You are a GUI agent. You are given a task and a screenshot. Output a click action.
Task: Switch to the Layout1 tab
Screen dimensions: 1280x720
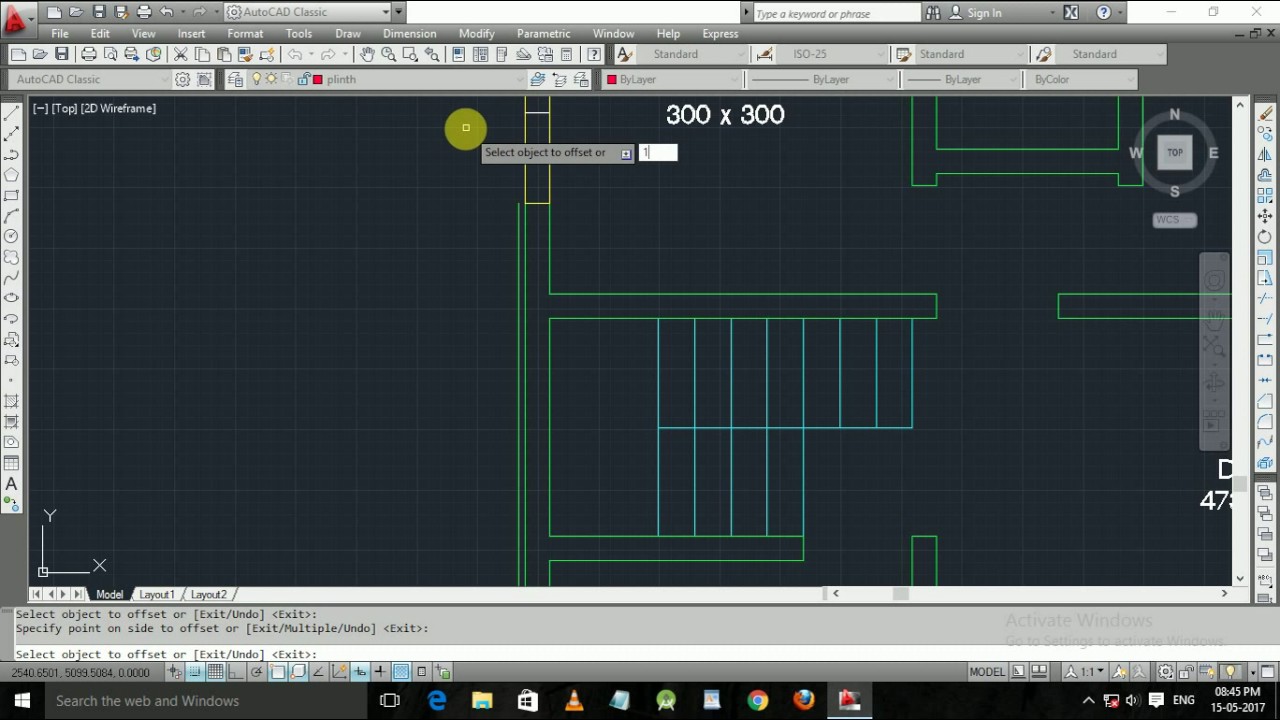157,594
